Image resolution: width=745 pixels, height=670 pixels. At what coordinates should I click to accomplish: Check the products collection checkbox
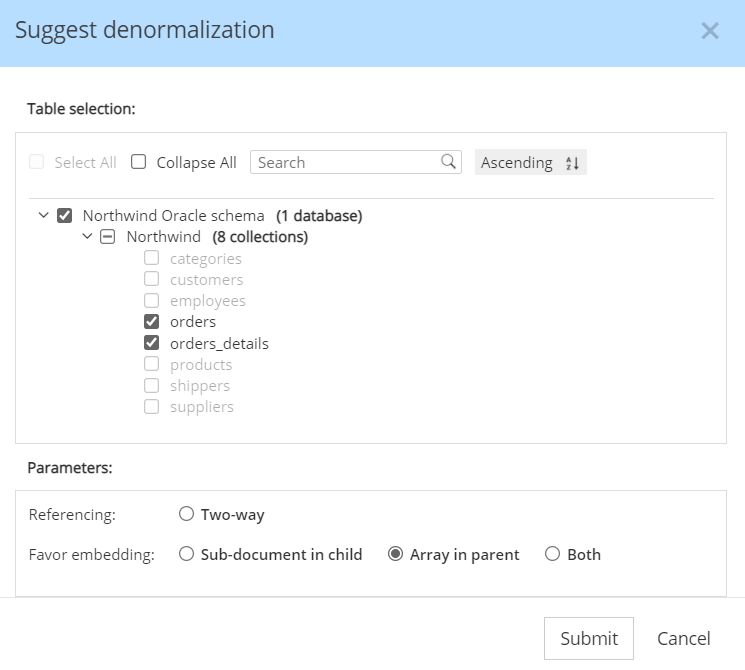tap(152, 364)
